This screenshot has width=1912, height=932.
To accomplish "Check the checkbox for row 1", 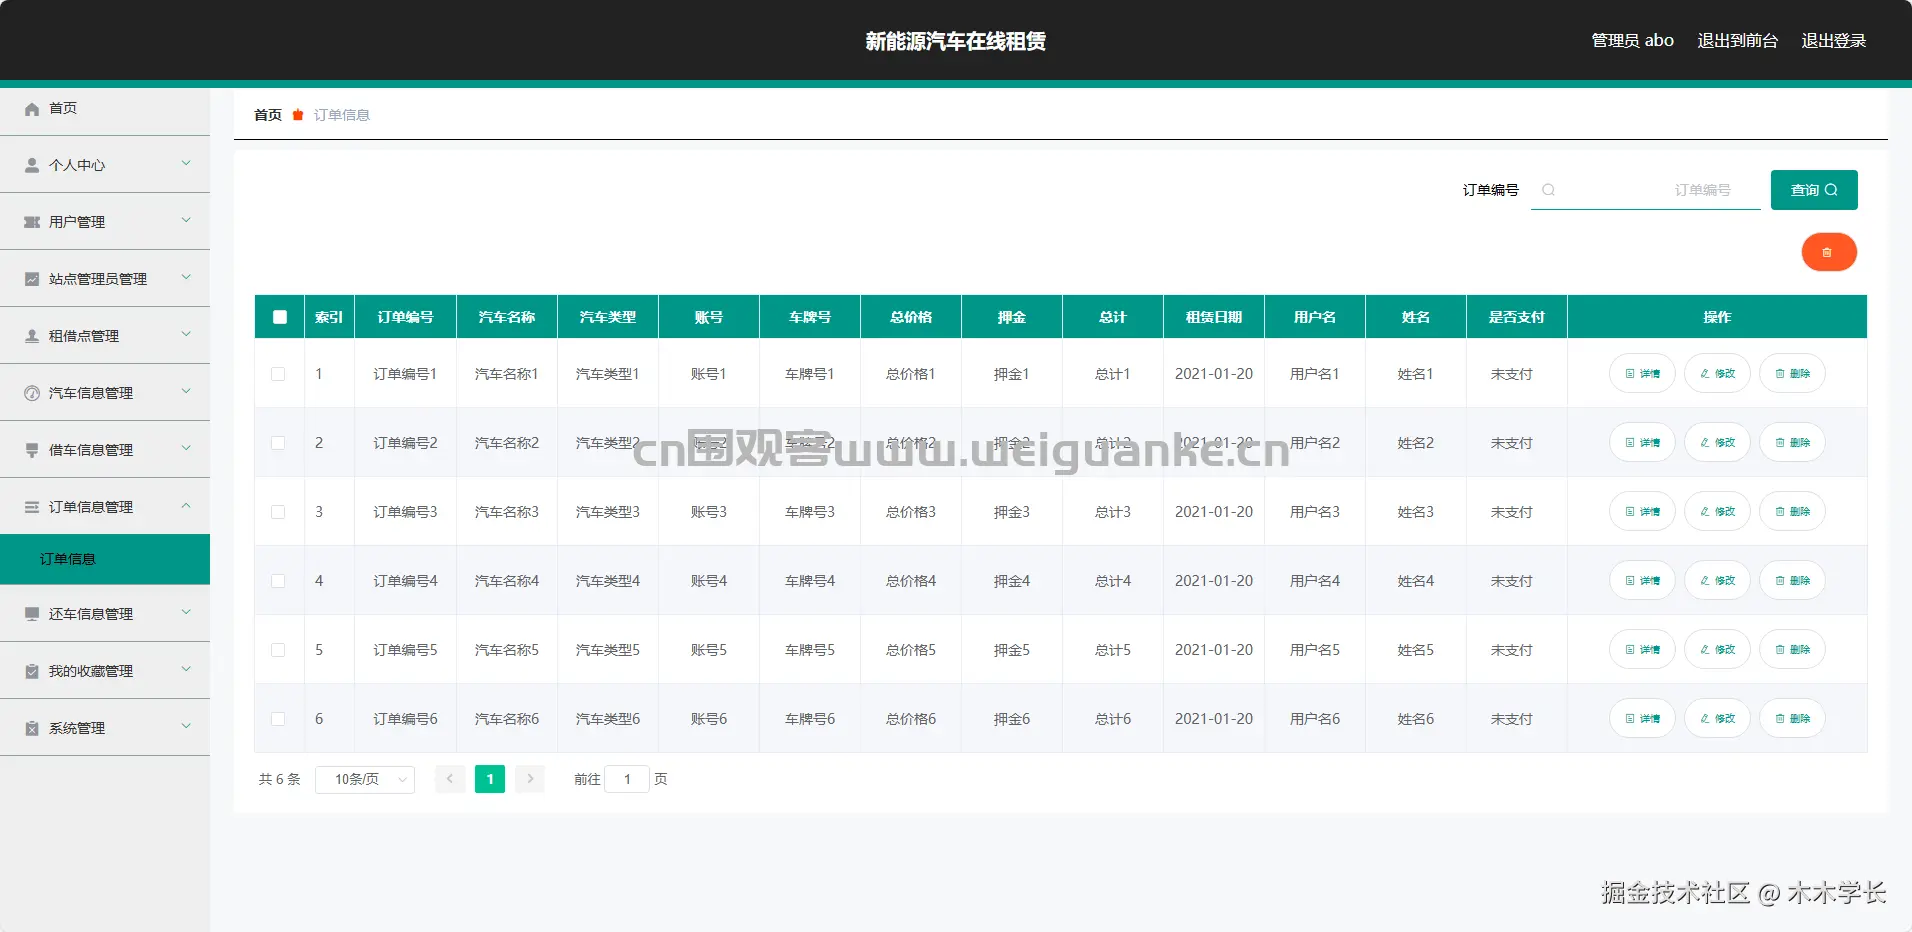I will 278,374.
